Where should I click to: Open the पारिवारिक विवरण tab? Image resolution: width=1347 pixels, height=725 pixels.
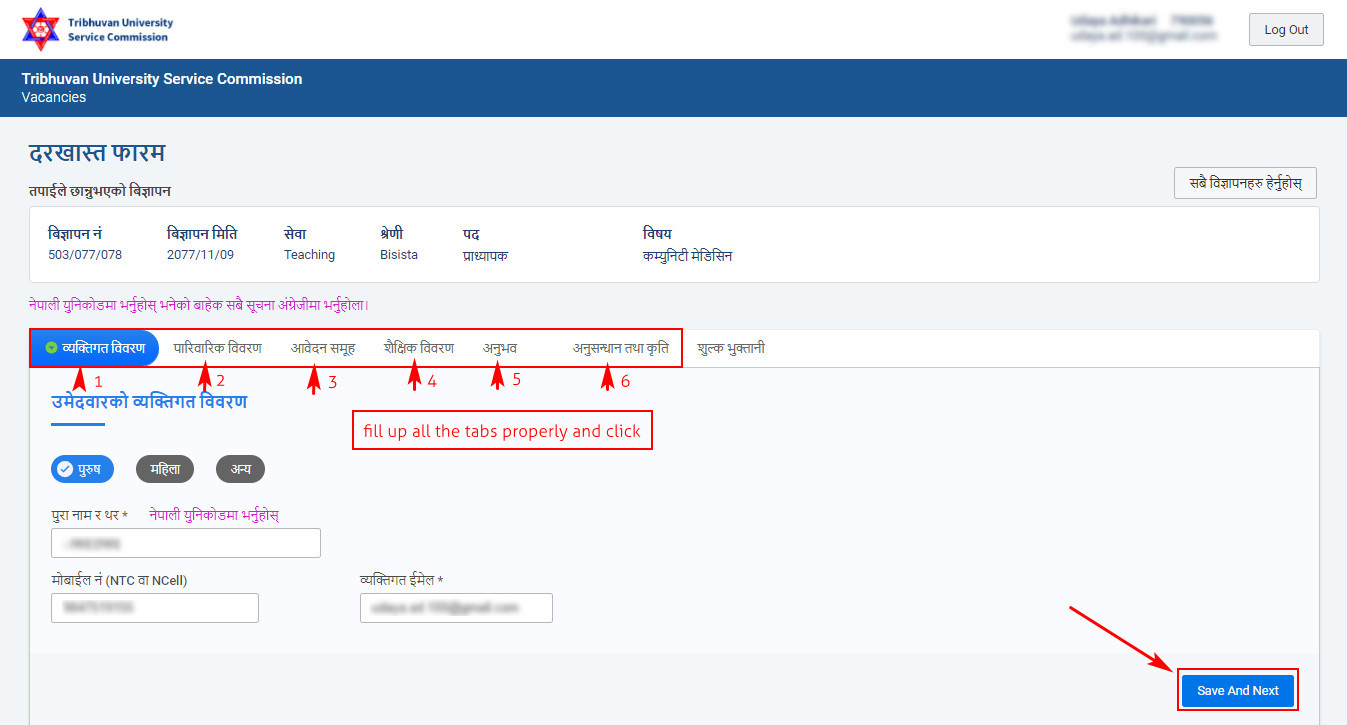pyautogui.click(x=218, y=348)
